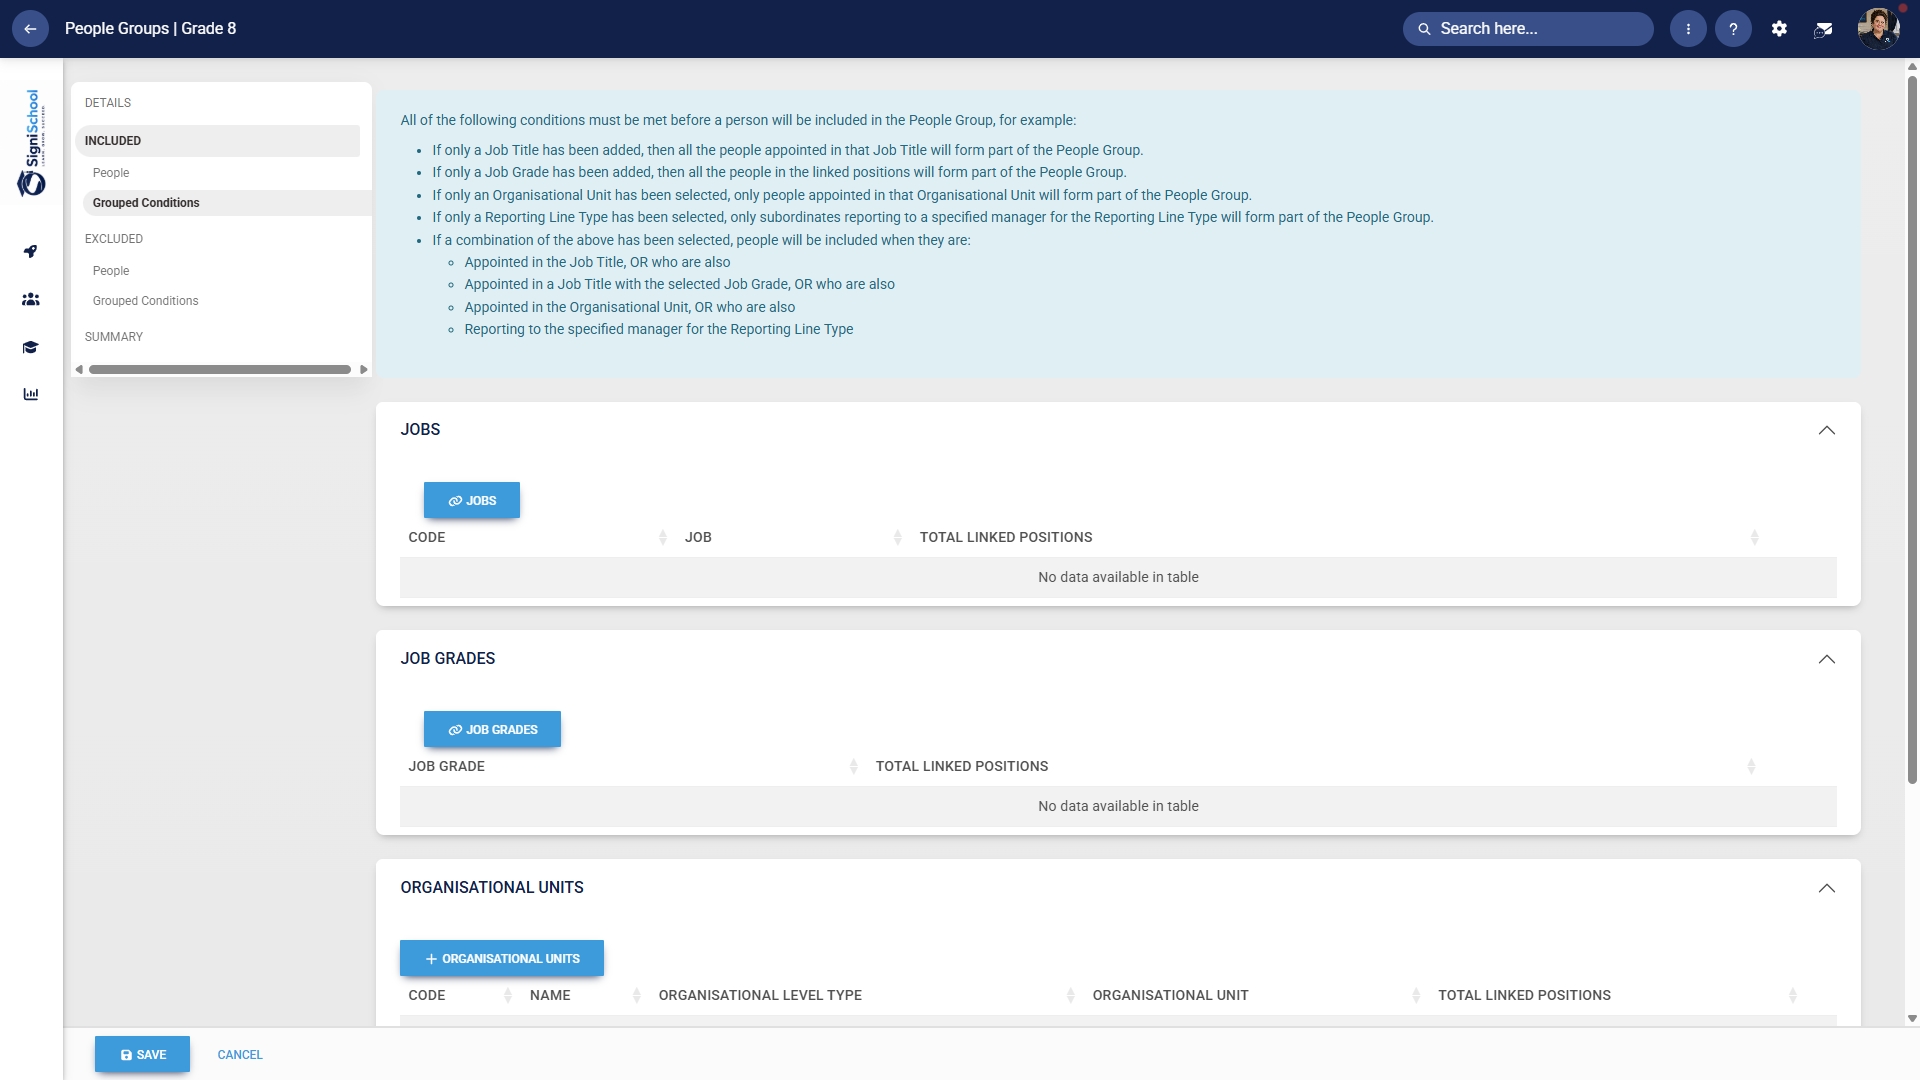Open the graduation cap learning icon
The width and height of the screenshot is (1920, 1080).
[31, 347]
